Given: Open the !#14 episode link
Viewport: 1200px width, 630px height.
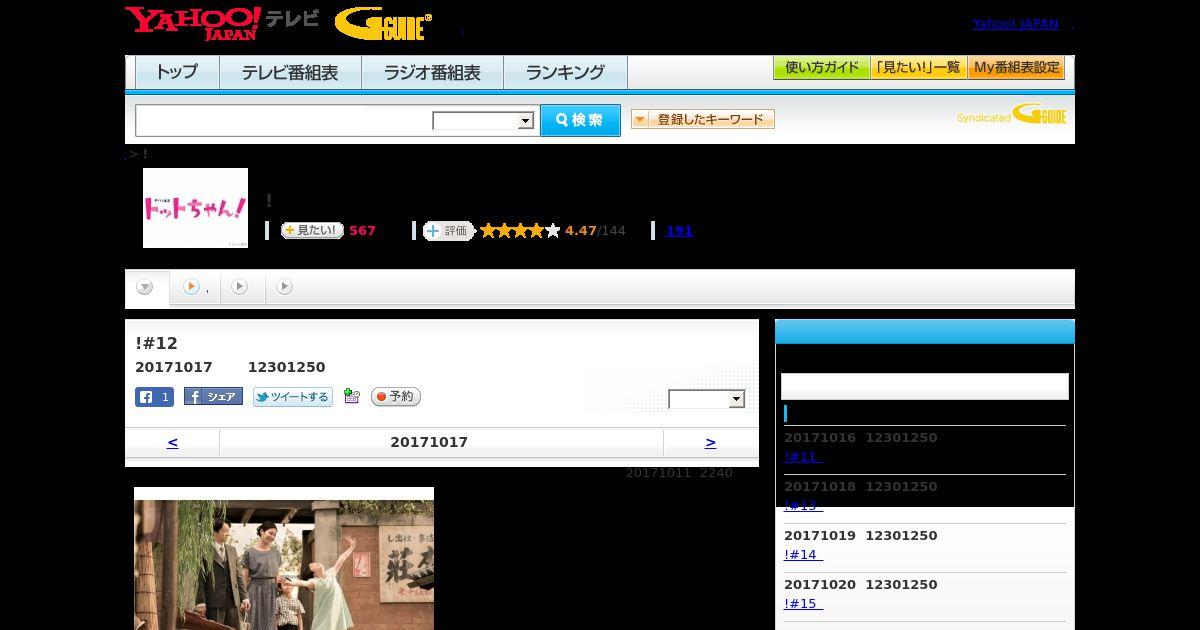Looking at the screenshot, I should pos(803,554).
